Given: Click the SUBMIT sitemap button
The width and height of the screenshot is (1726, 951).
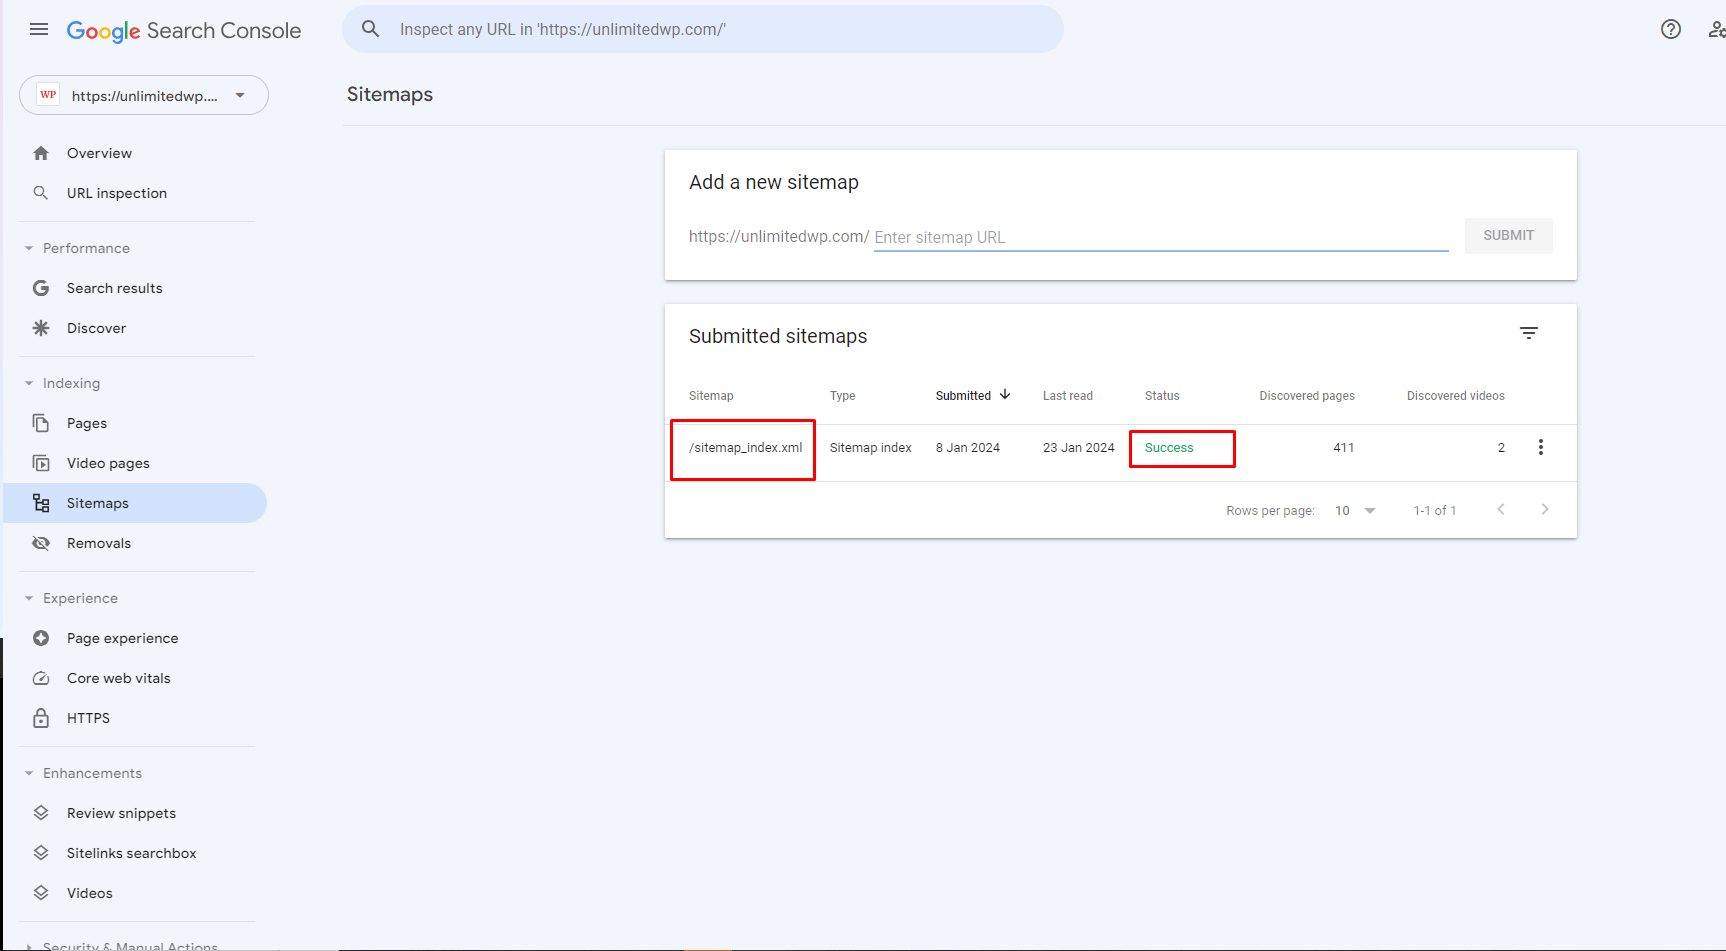Looking at the screenshot, I should point(1508,236).
